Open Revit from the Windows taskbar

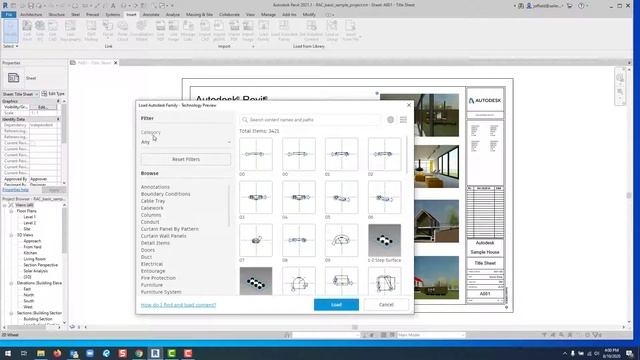(155, 353)
